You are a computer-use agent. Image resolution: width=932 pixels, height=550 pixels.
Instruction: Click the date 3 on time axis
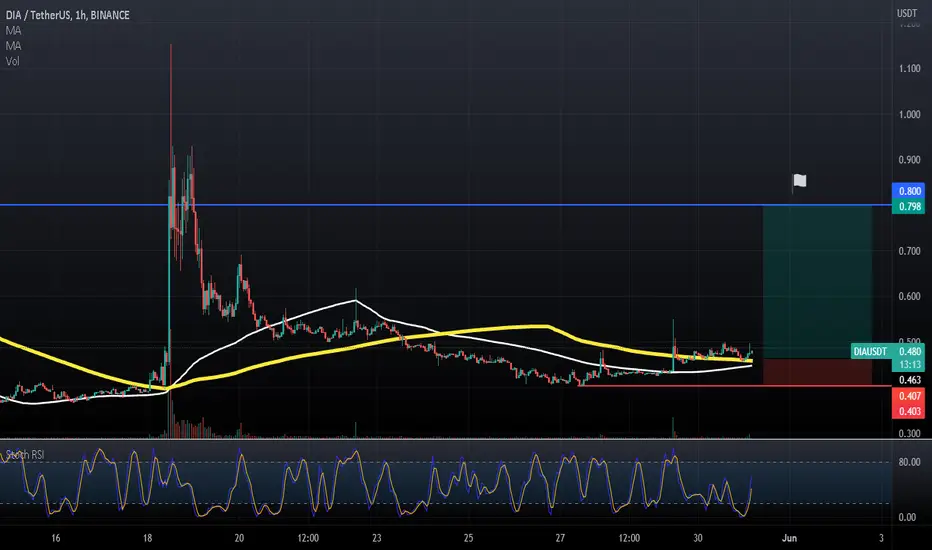click(x=881, y=538)
